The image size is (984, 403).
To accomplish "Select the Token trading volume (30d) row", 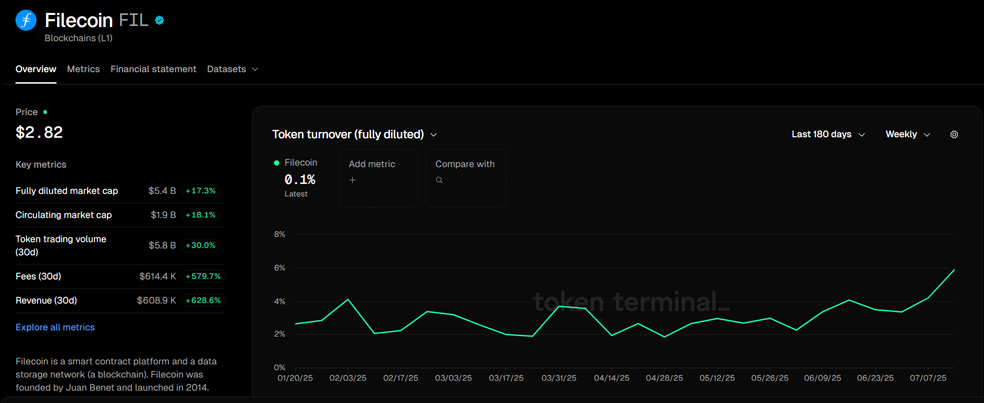I will pos(120,245).
